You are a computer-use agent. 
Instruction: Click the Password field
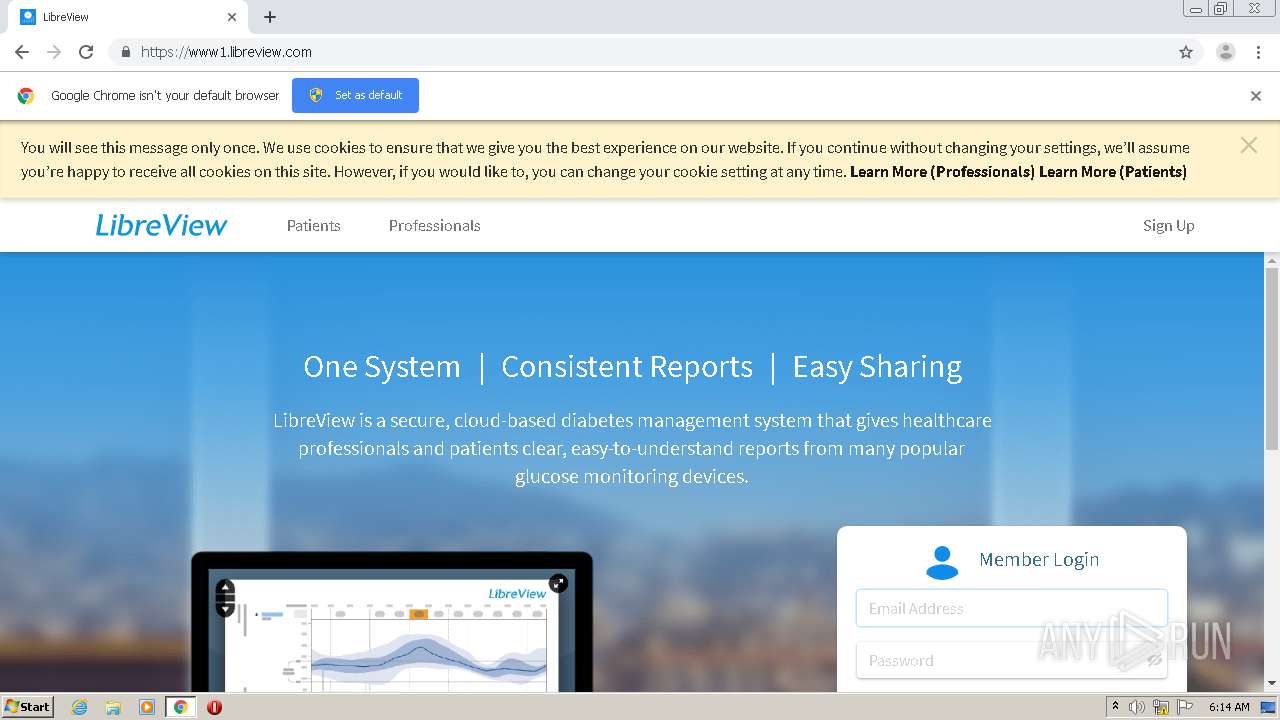coord(1012,660)
